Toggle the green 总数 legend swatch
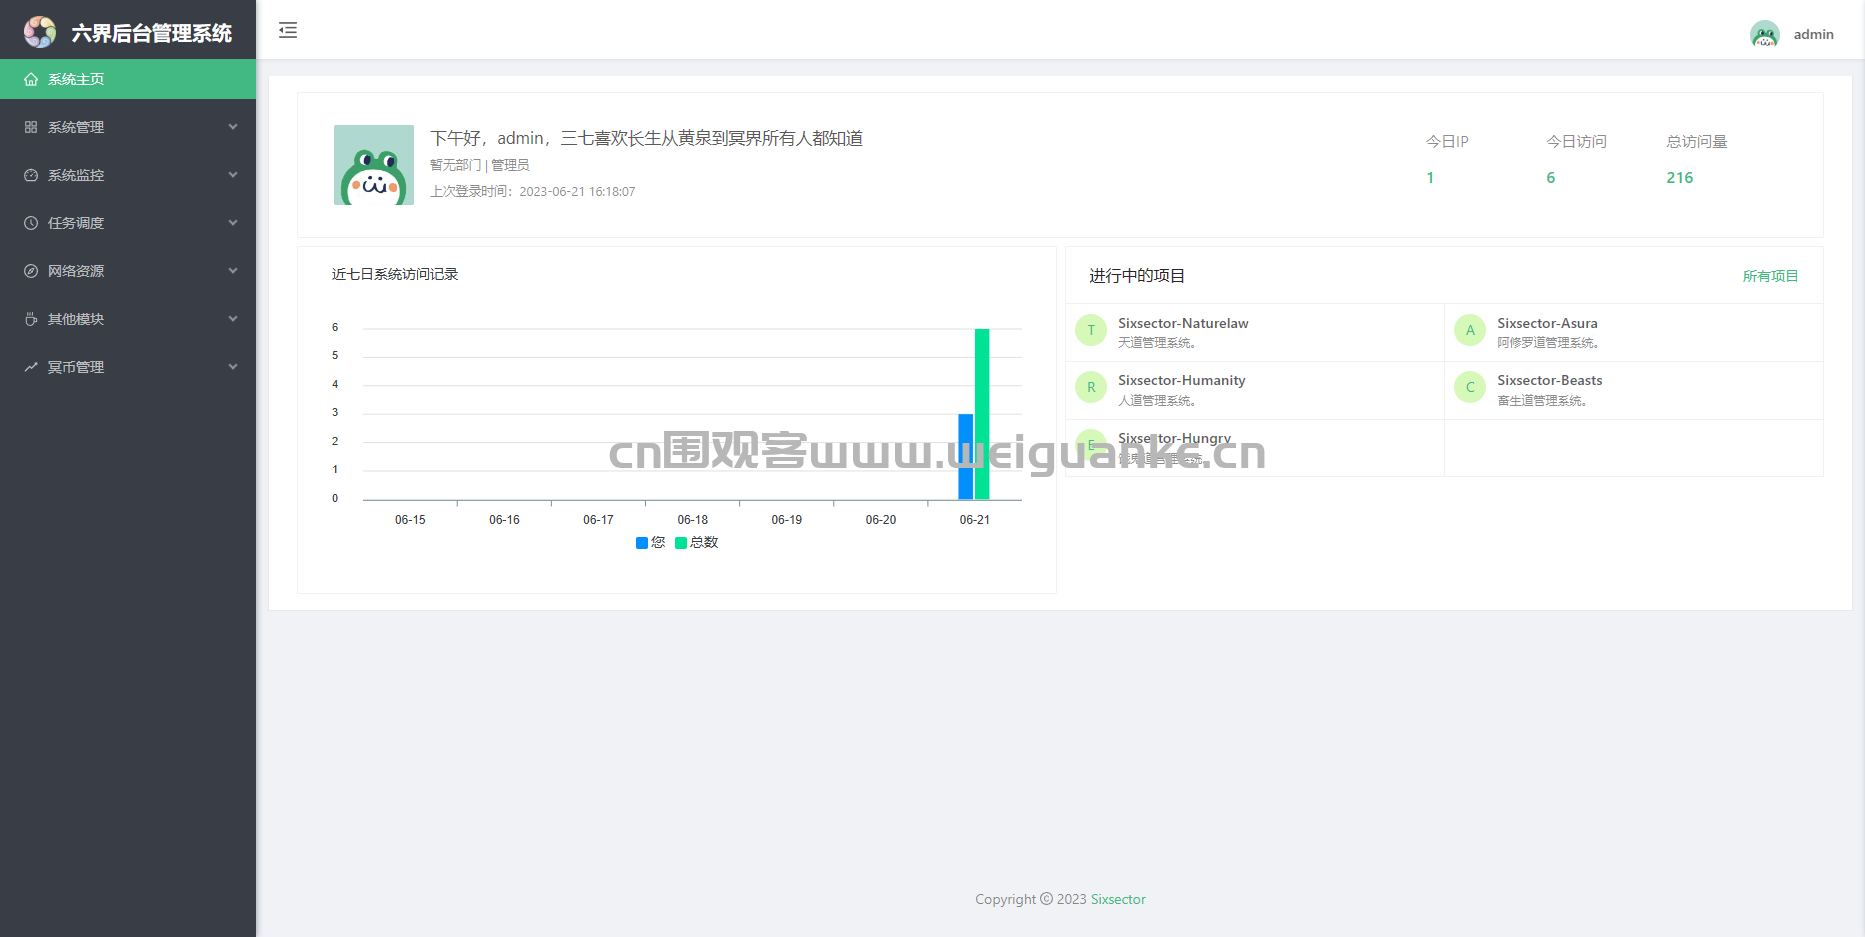 [x=681, y=543]
